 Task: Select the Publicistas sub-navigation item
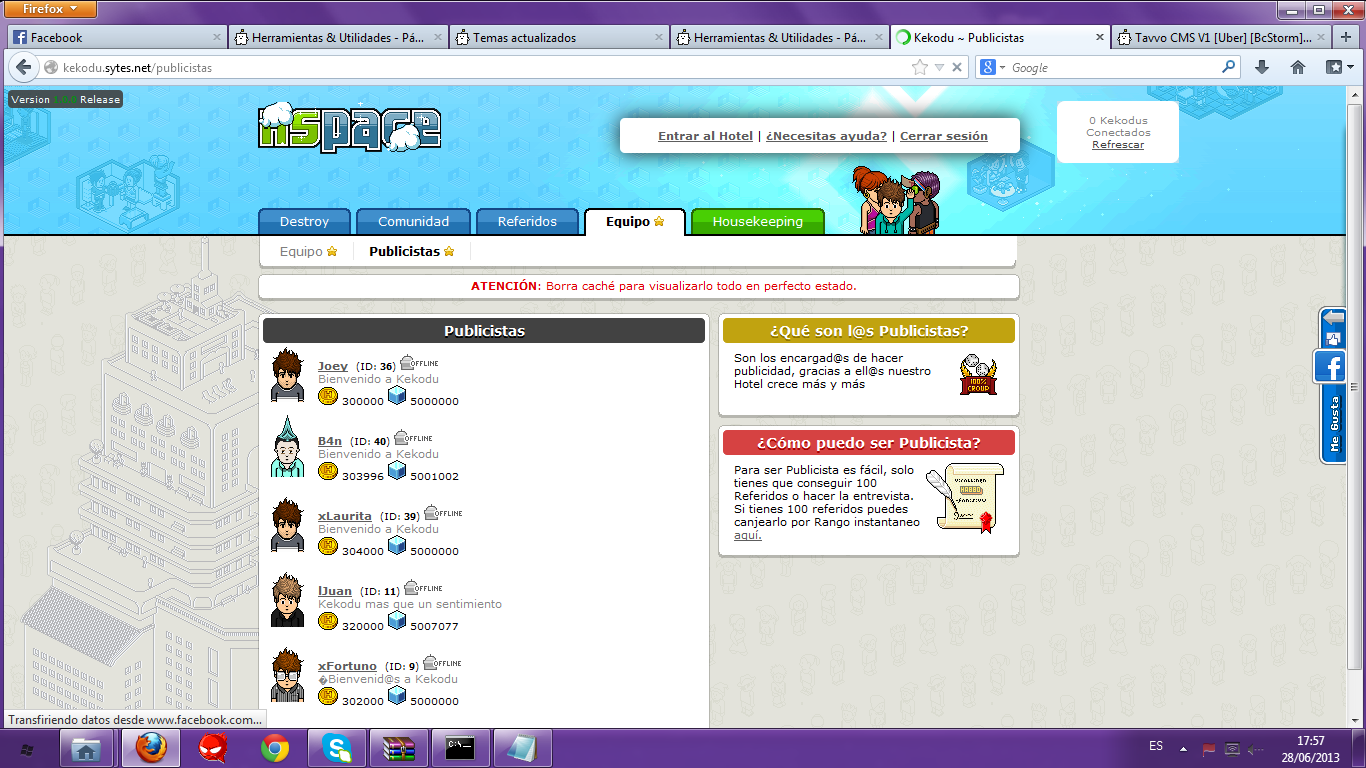point(411,251)
